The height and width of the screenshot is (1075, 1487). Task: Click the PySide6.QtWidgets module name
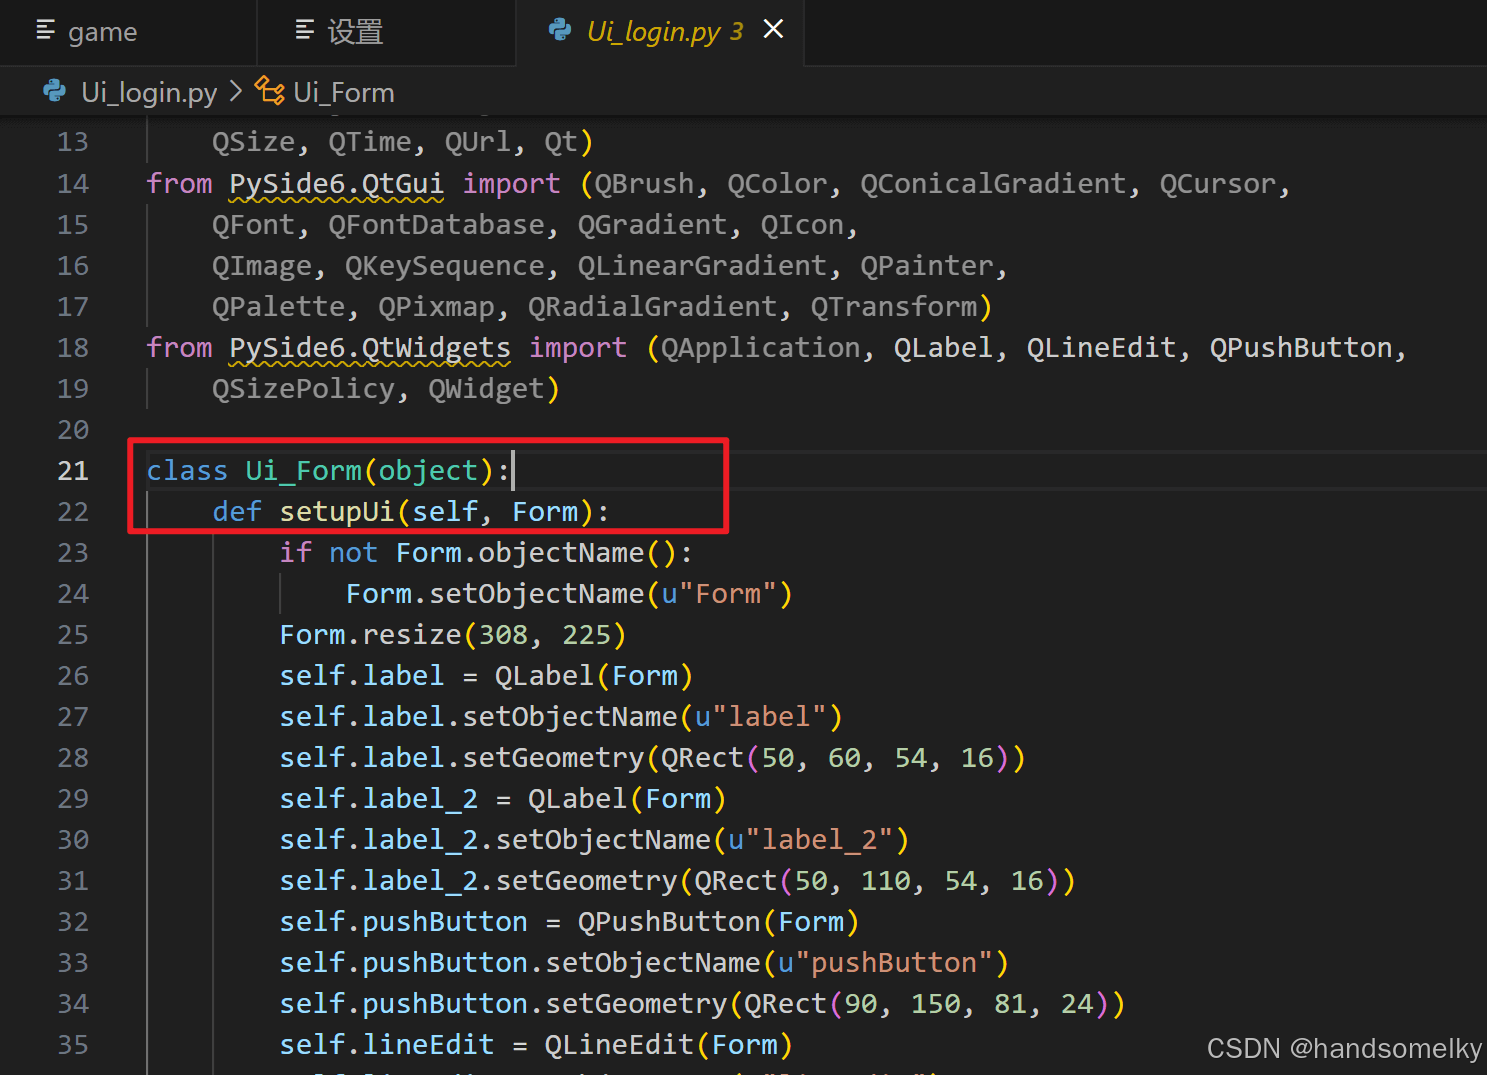point(370,348)
